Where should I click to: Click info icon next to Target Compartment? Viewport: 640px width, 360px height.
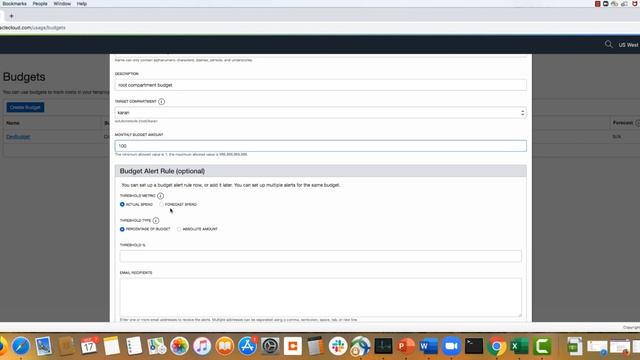pyautogui.click(x=162, y=102)
